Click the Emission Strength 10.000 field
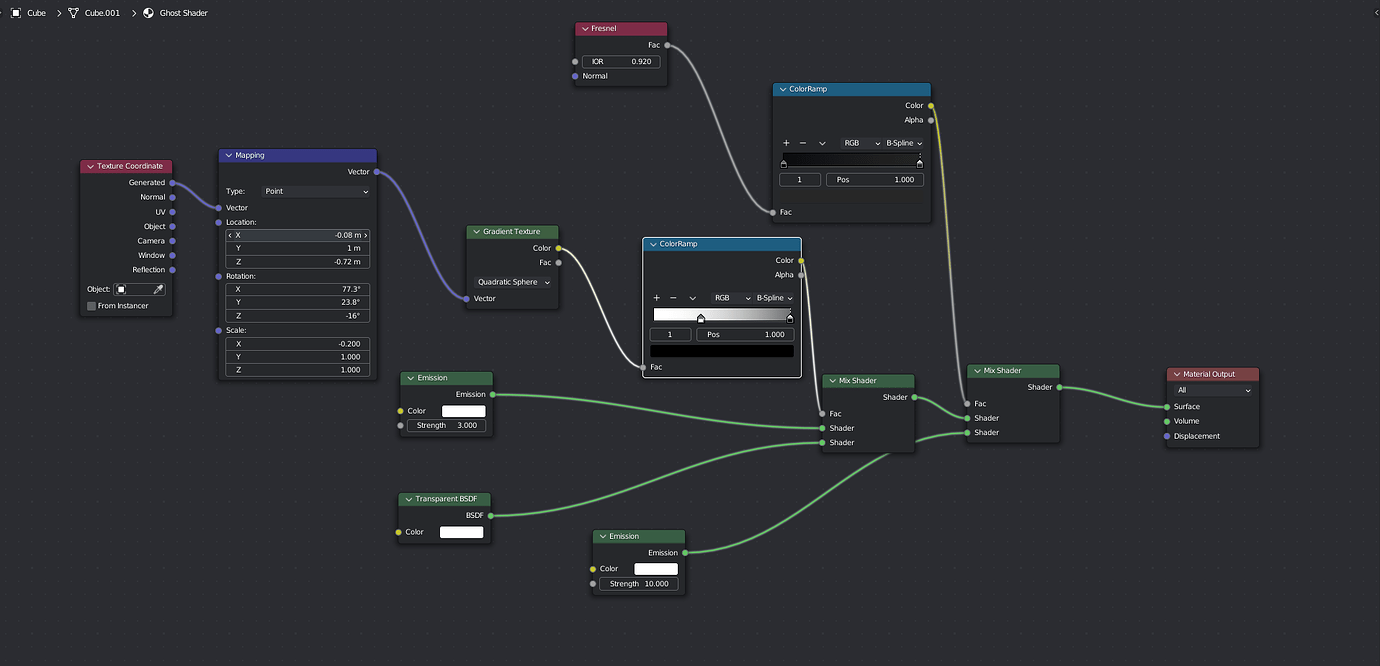 639,583
